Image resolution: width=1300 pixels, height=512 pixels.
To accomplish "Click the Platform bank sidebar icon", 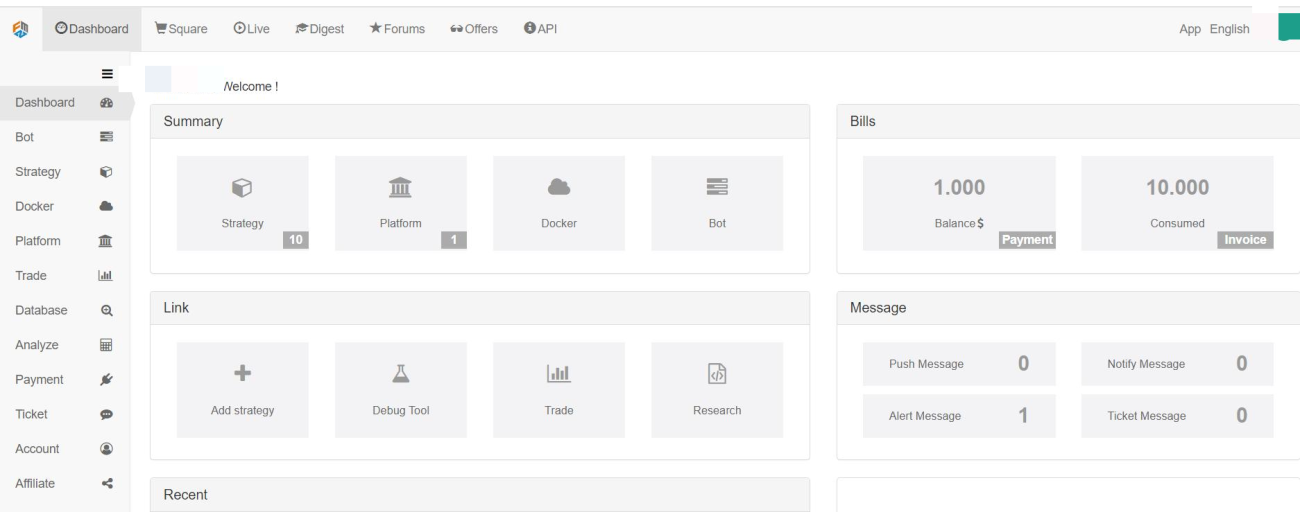I will click(x=107, y=241).
